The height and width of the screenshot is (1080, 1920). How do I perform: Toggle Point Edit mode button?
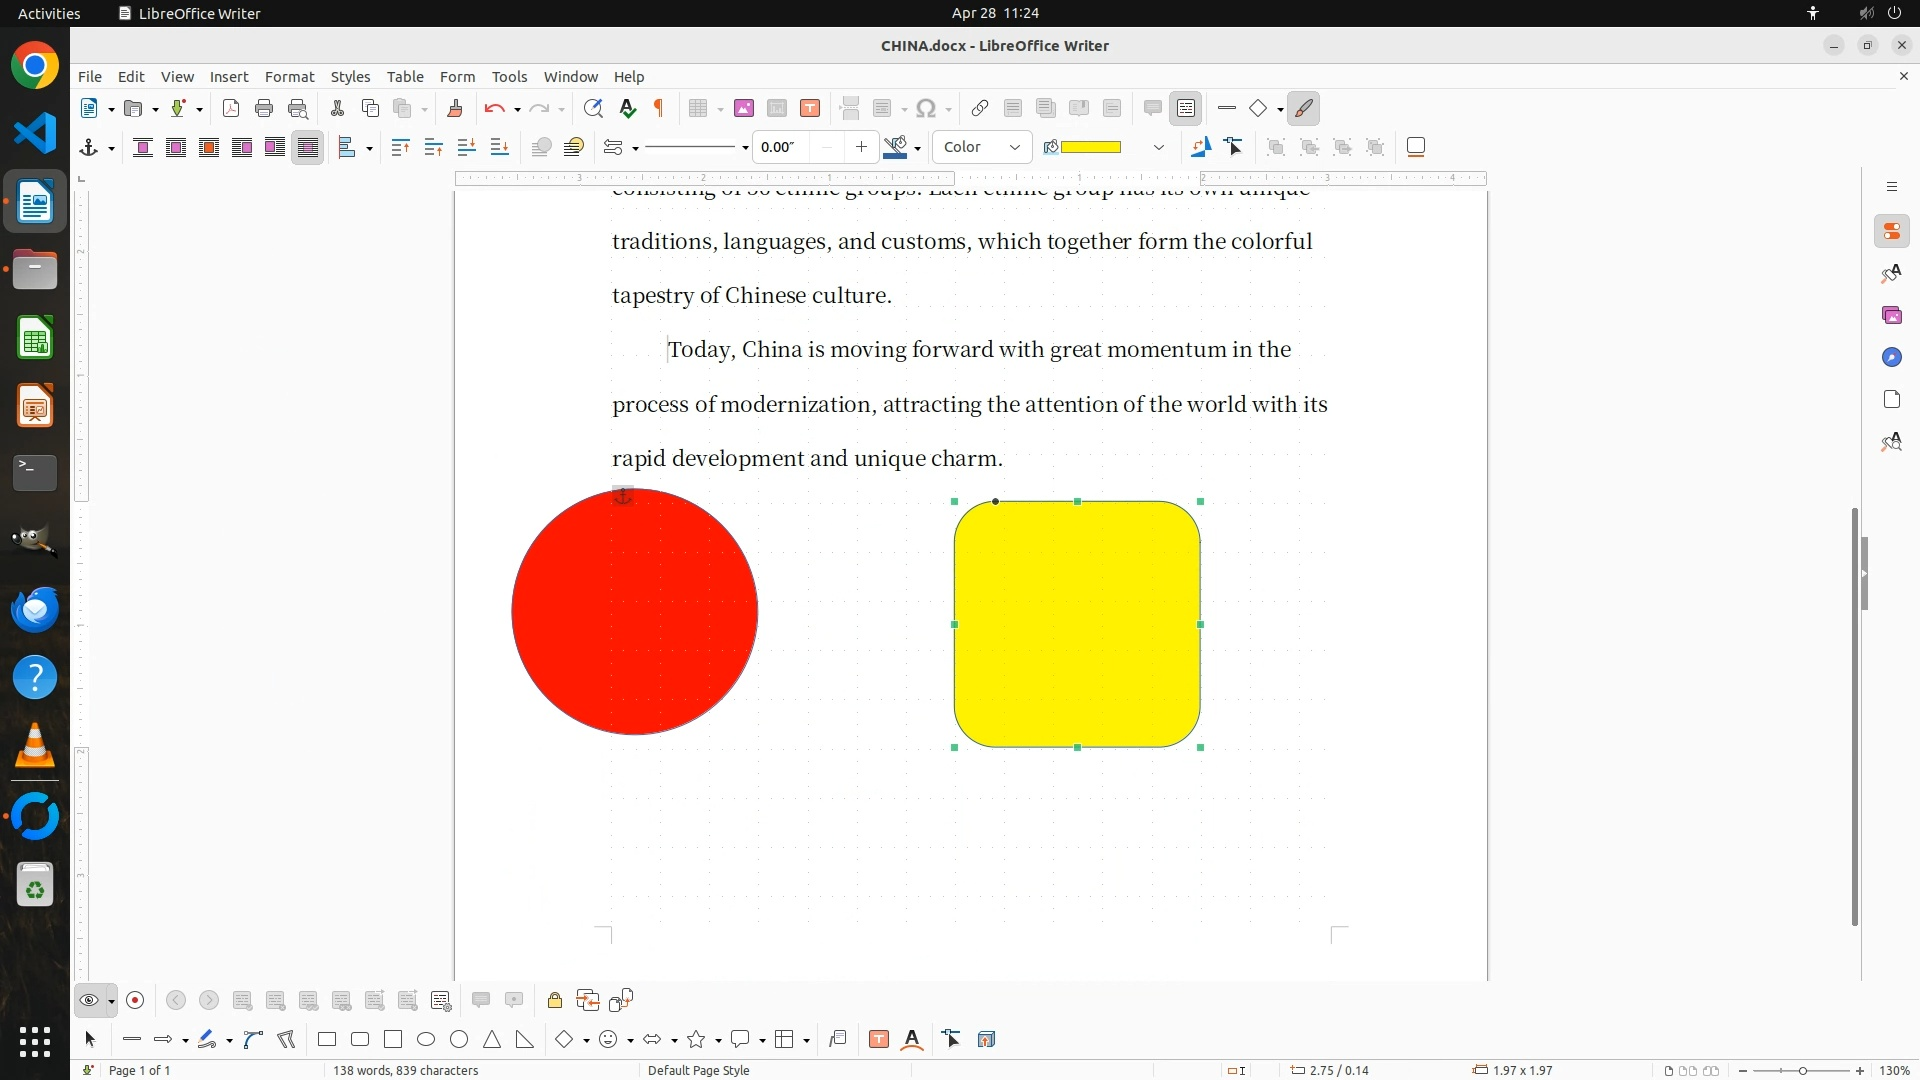1234,147
